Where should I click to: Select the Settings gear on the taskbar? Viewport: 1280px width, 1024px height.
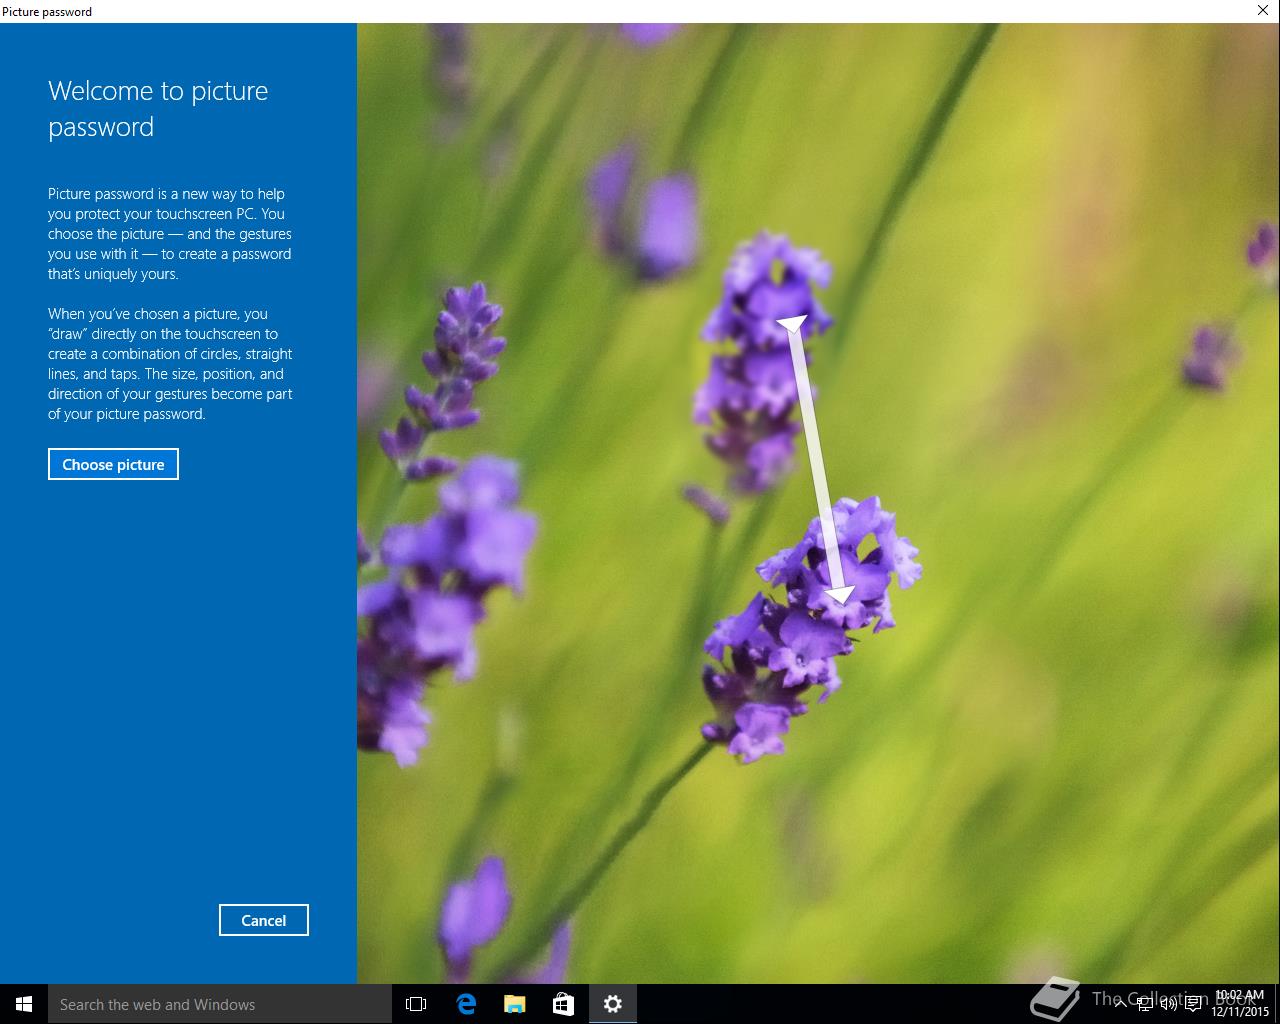click(x=613, y=1004)
